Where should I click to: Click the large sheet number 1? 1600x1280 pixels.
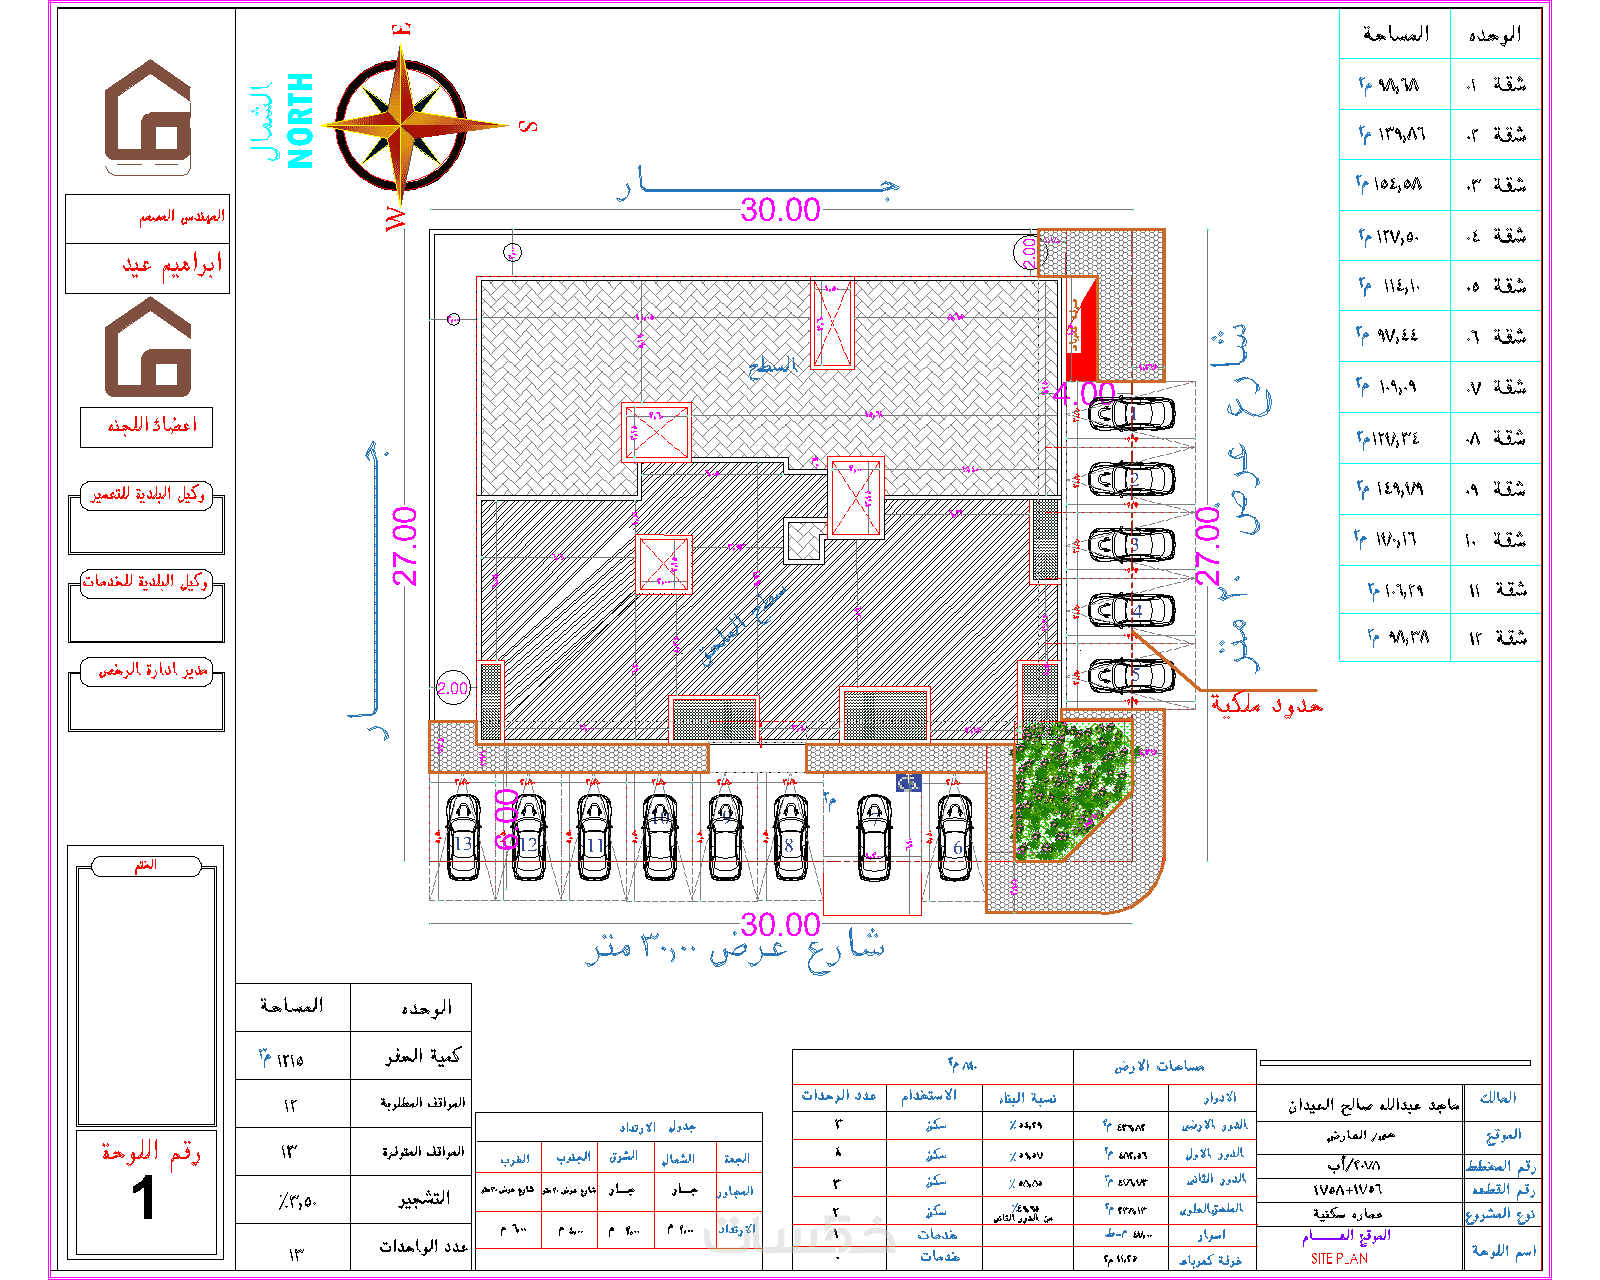144,1198
